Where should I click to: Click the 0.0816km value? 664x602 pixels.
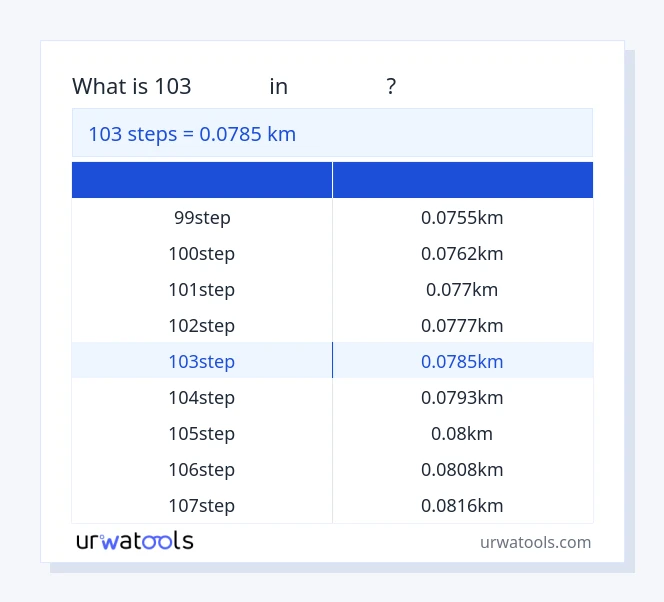[462, 505]
